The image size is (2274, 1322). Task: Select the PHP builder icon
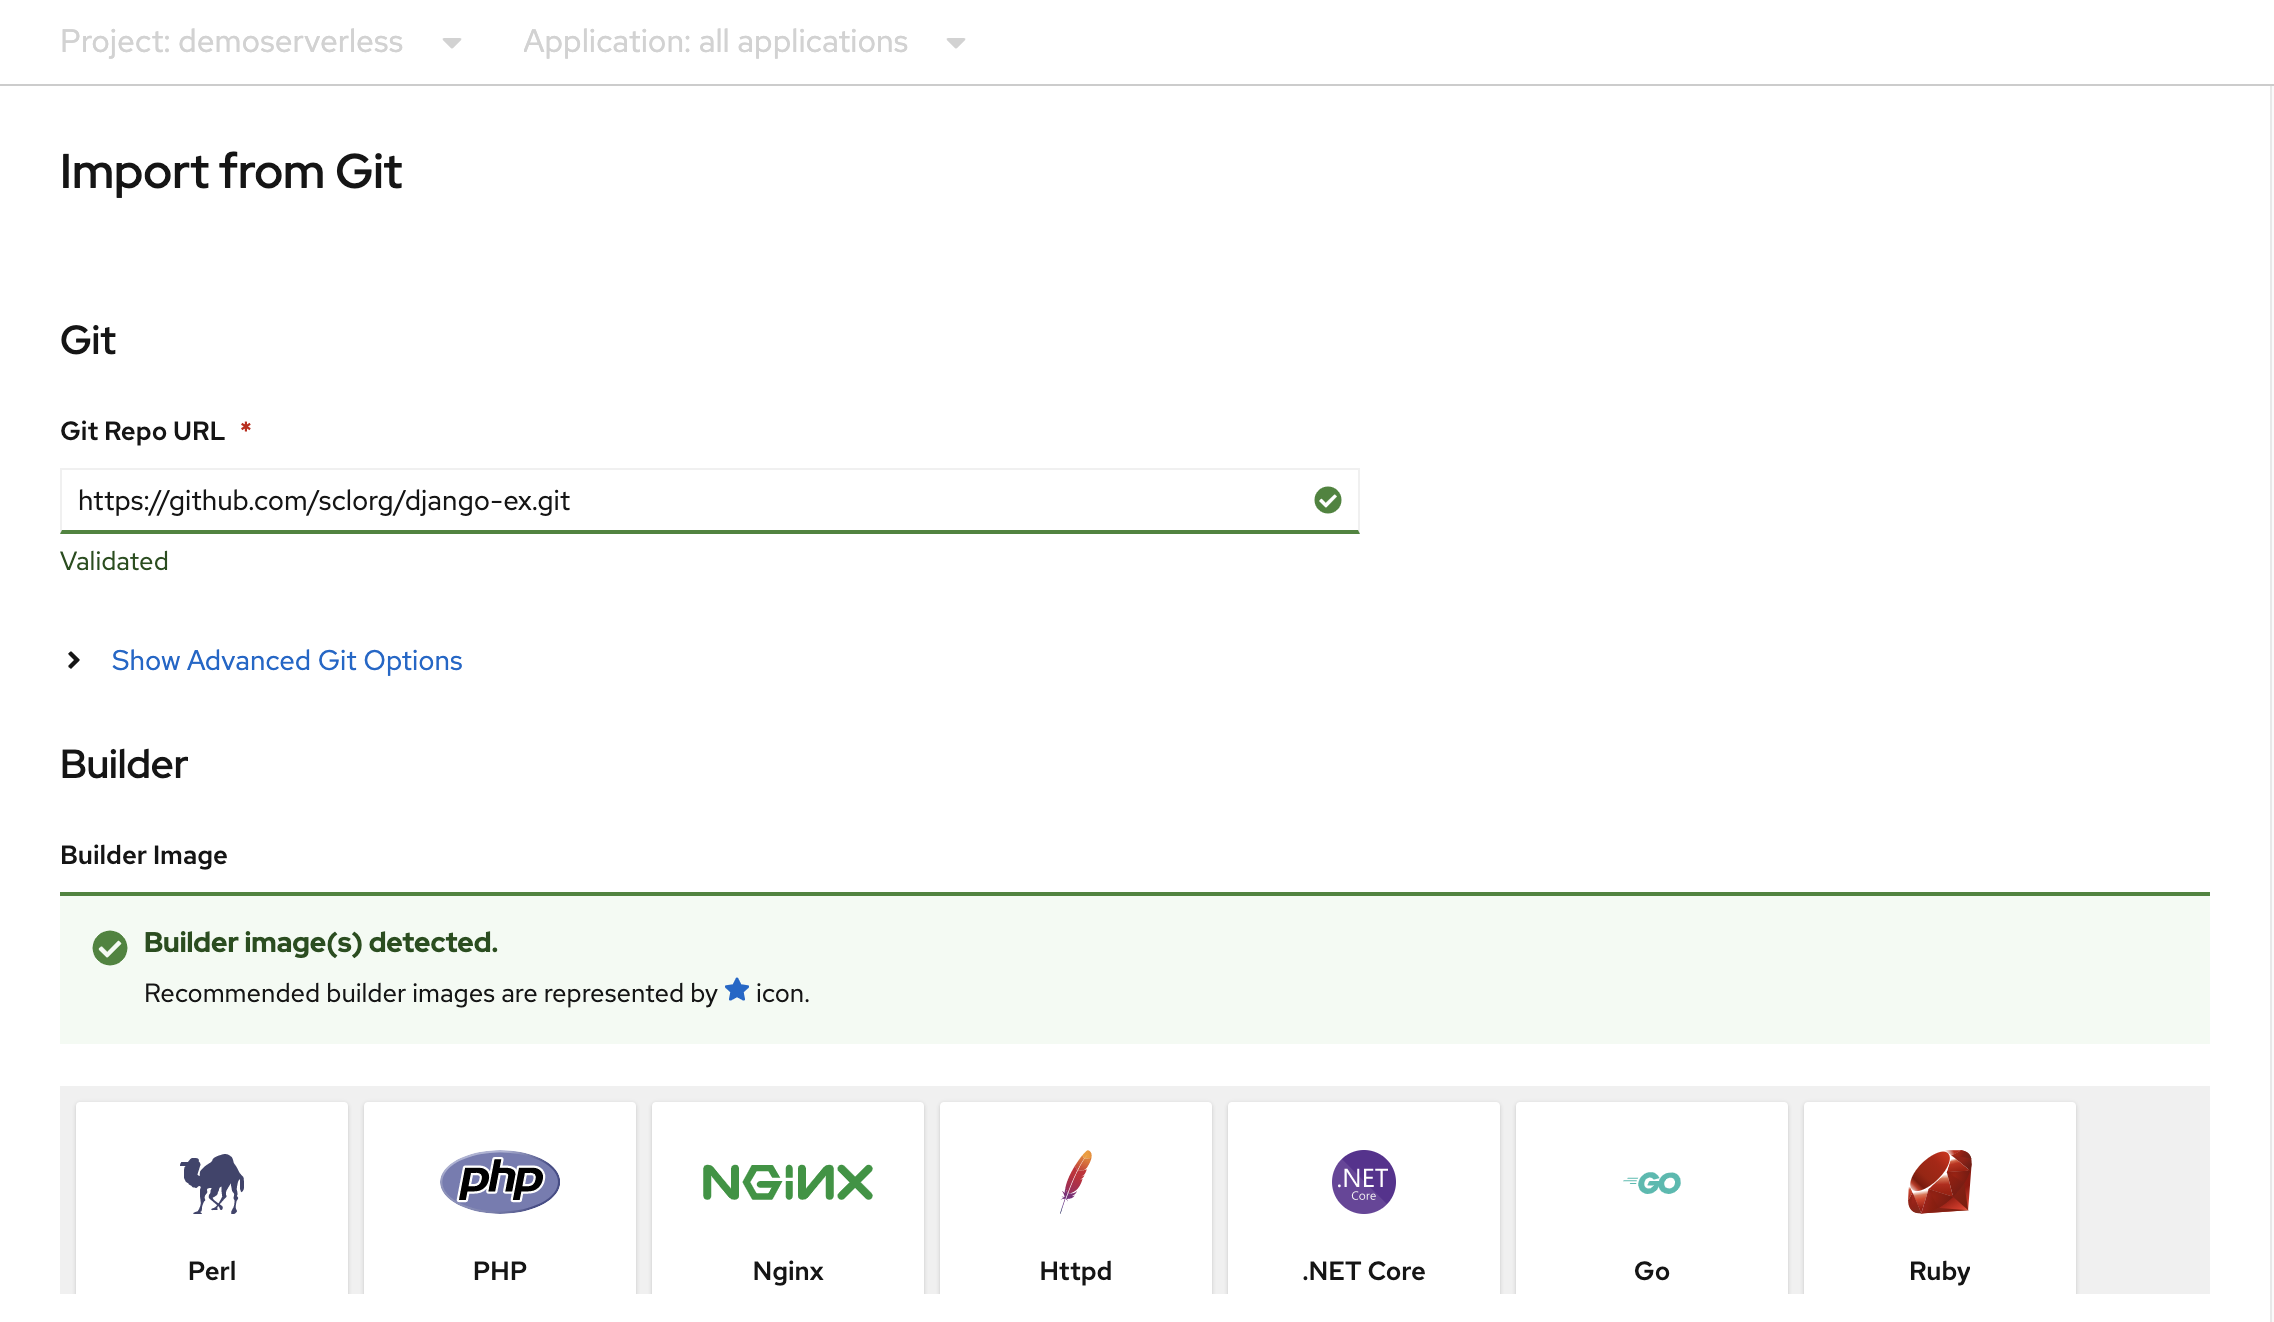[499, 1180]
